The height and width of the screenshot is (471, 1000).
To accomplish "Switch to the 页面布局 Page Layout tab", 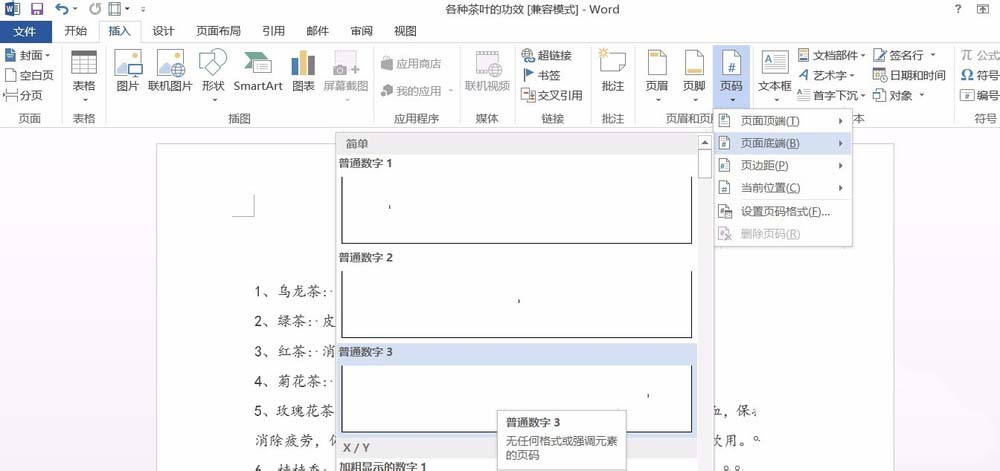I will (218, 31).
